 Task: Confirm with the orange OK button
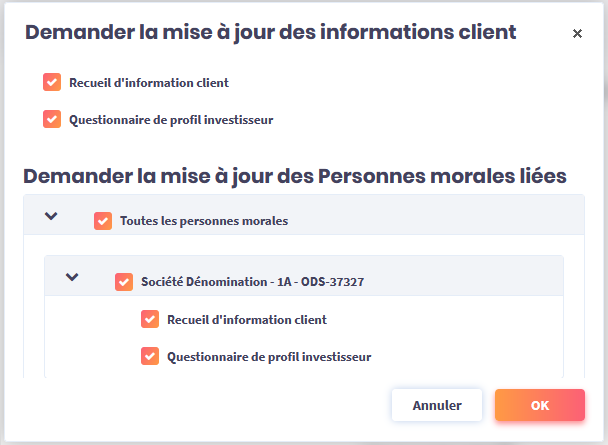[539, 405]
